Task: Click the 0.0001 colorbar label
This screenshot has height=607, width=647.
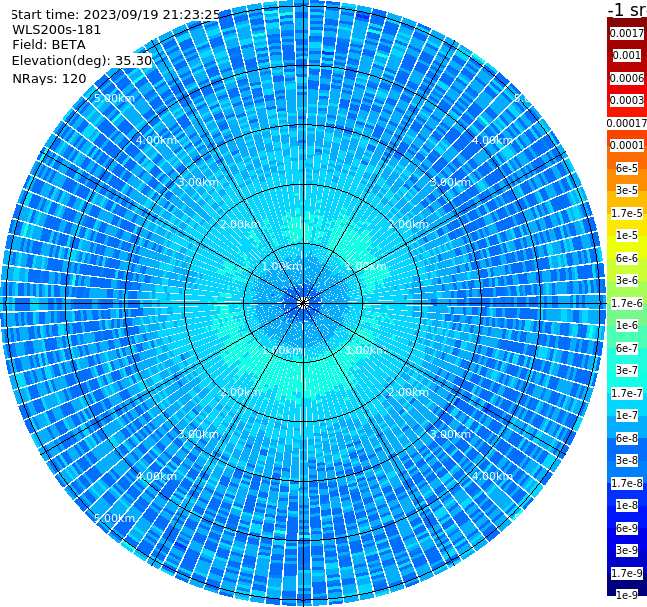Action: (x=627, y=145)
